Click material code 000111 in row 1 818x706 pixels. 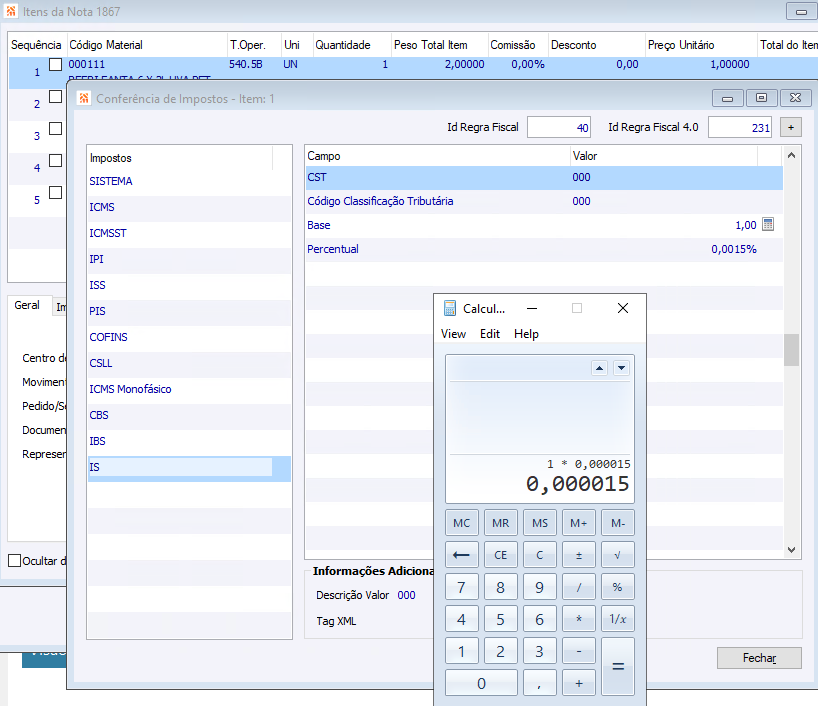point(87,64)
